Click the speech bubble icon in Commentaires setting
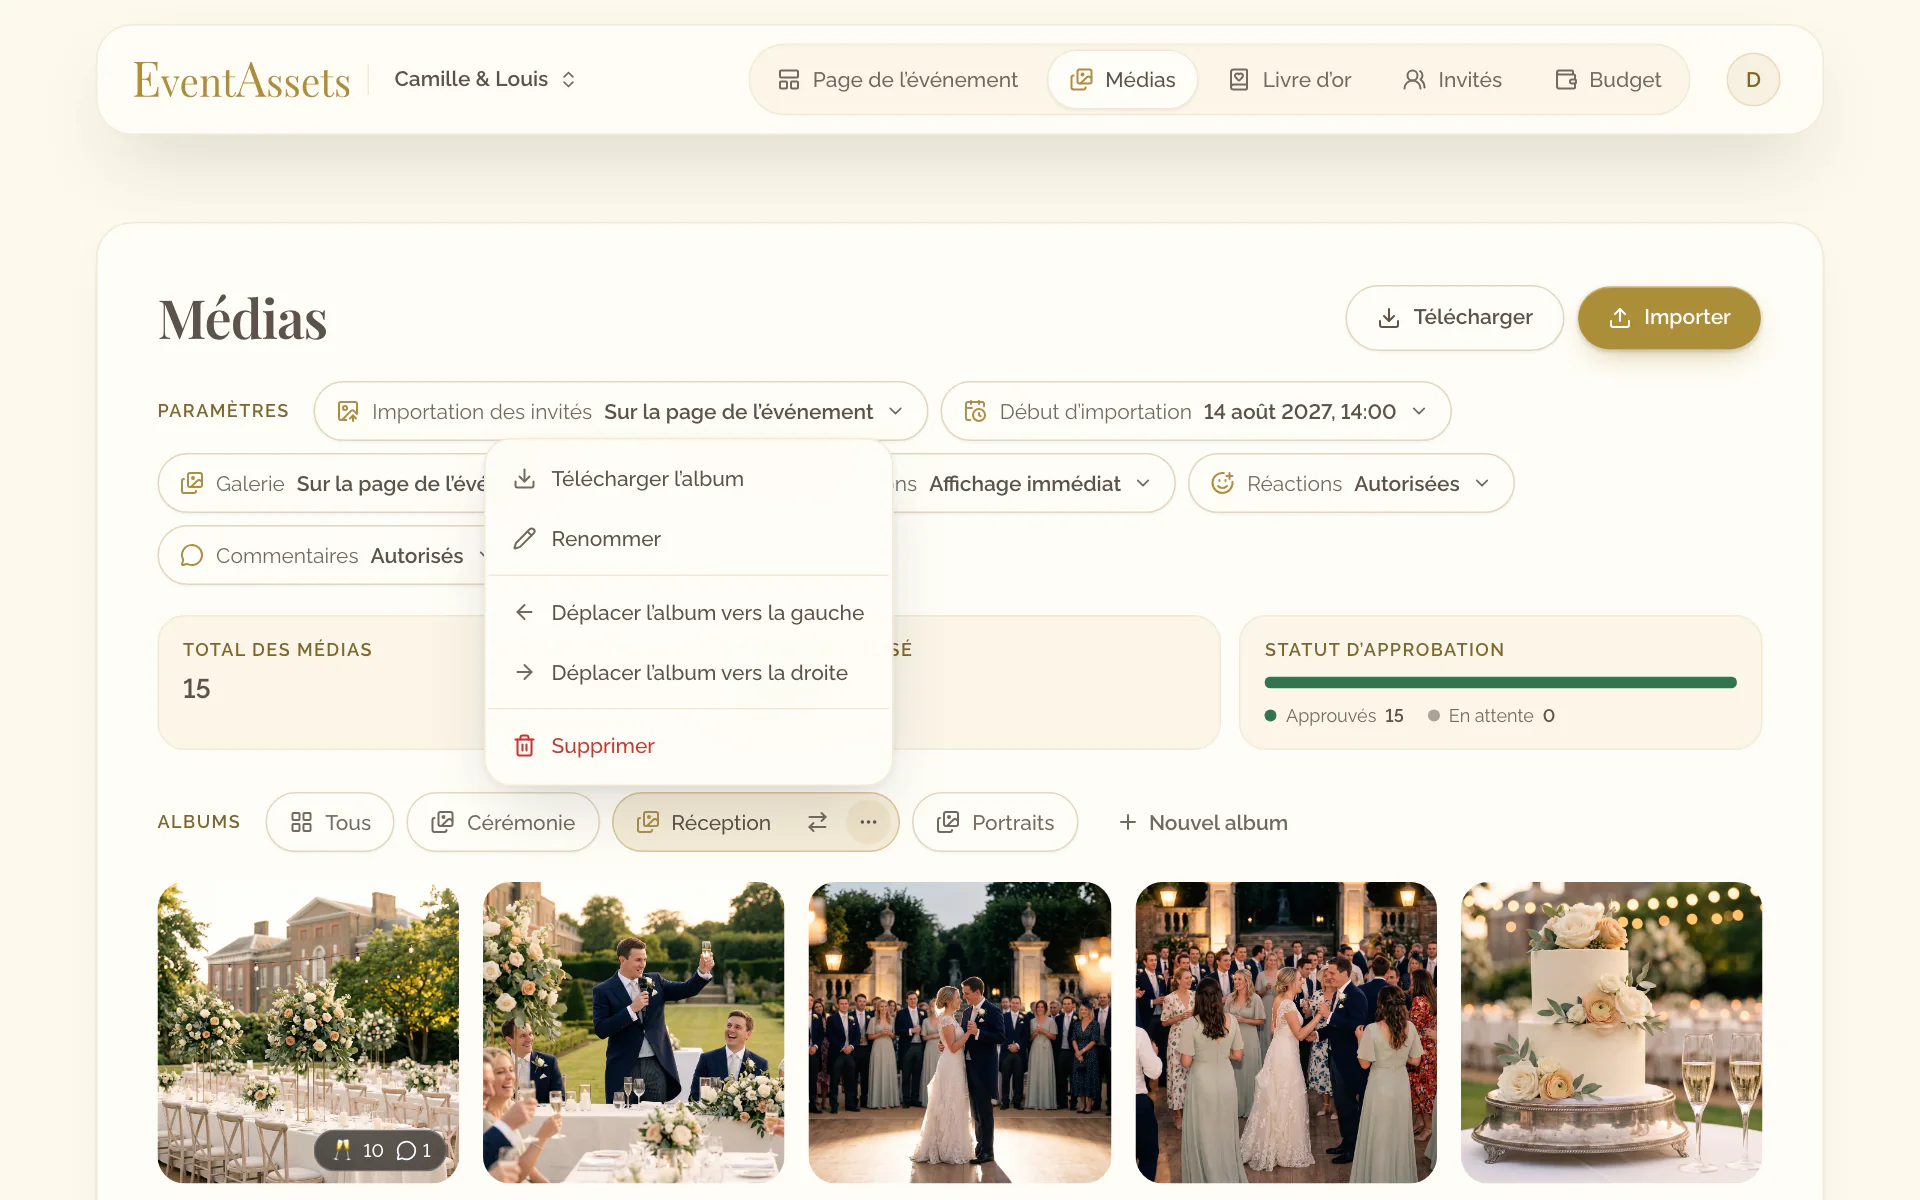1920x1200 pixels. [x=192, y=555]
